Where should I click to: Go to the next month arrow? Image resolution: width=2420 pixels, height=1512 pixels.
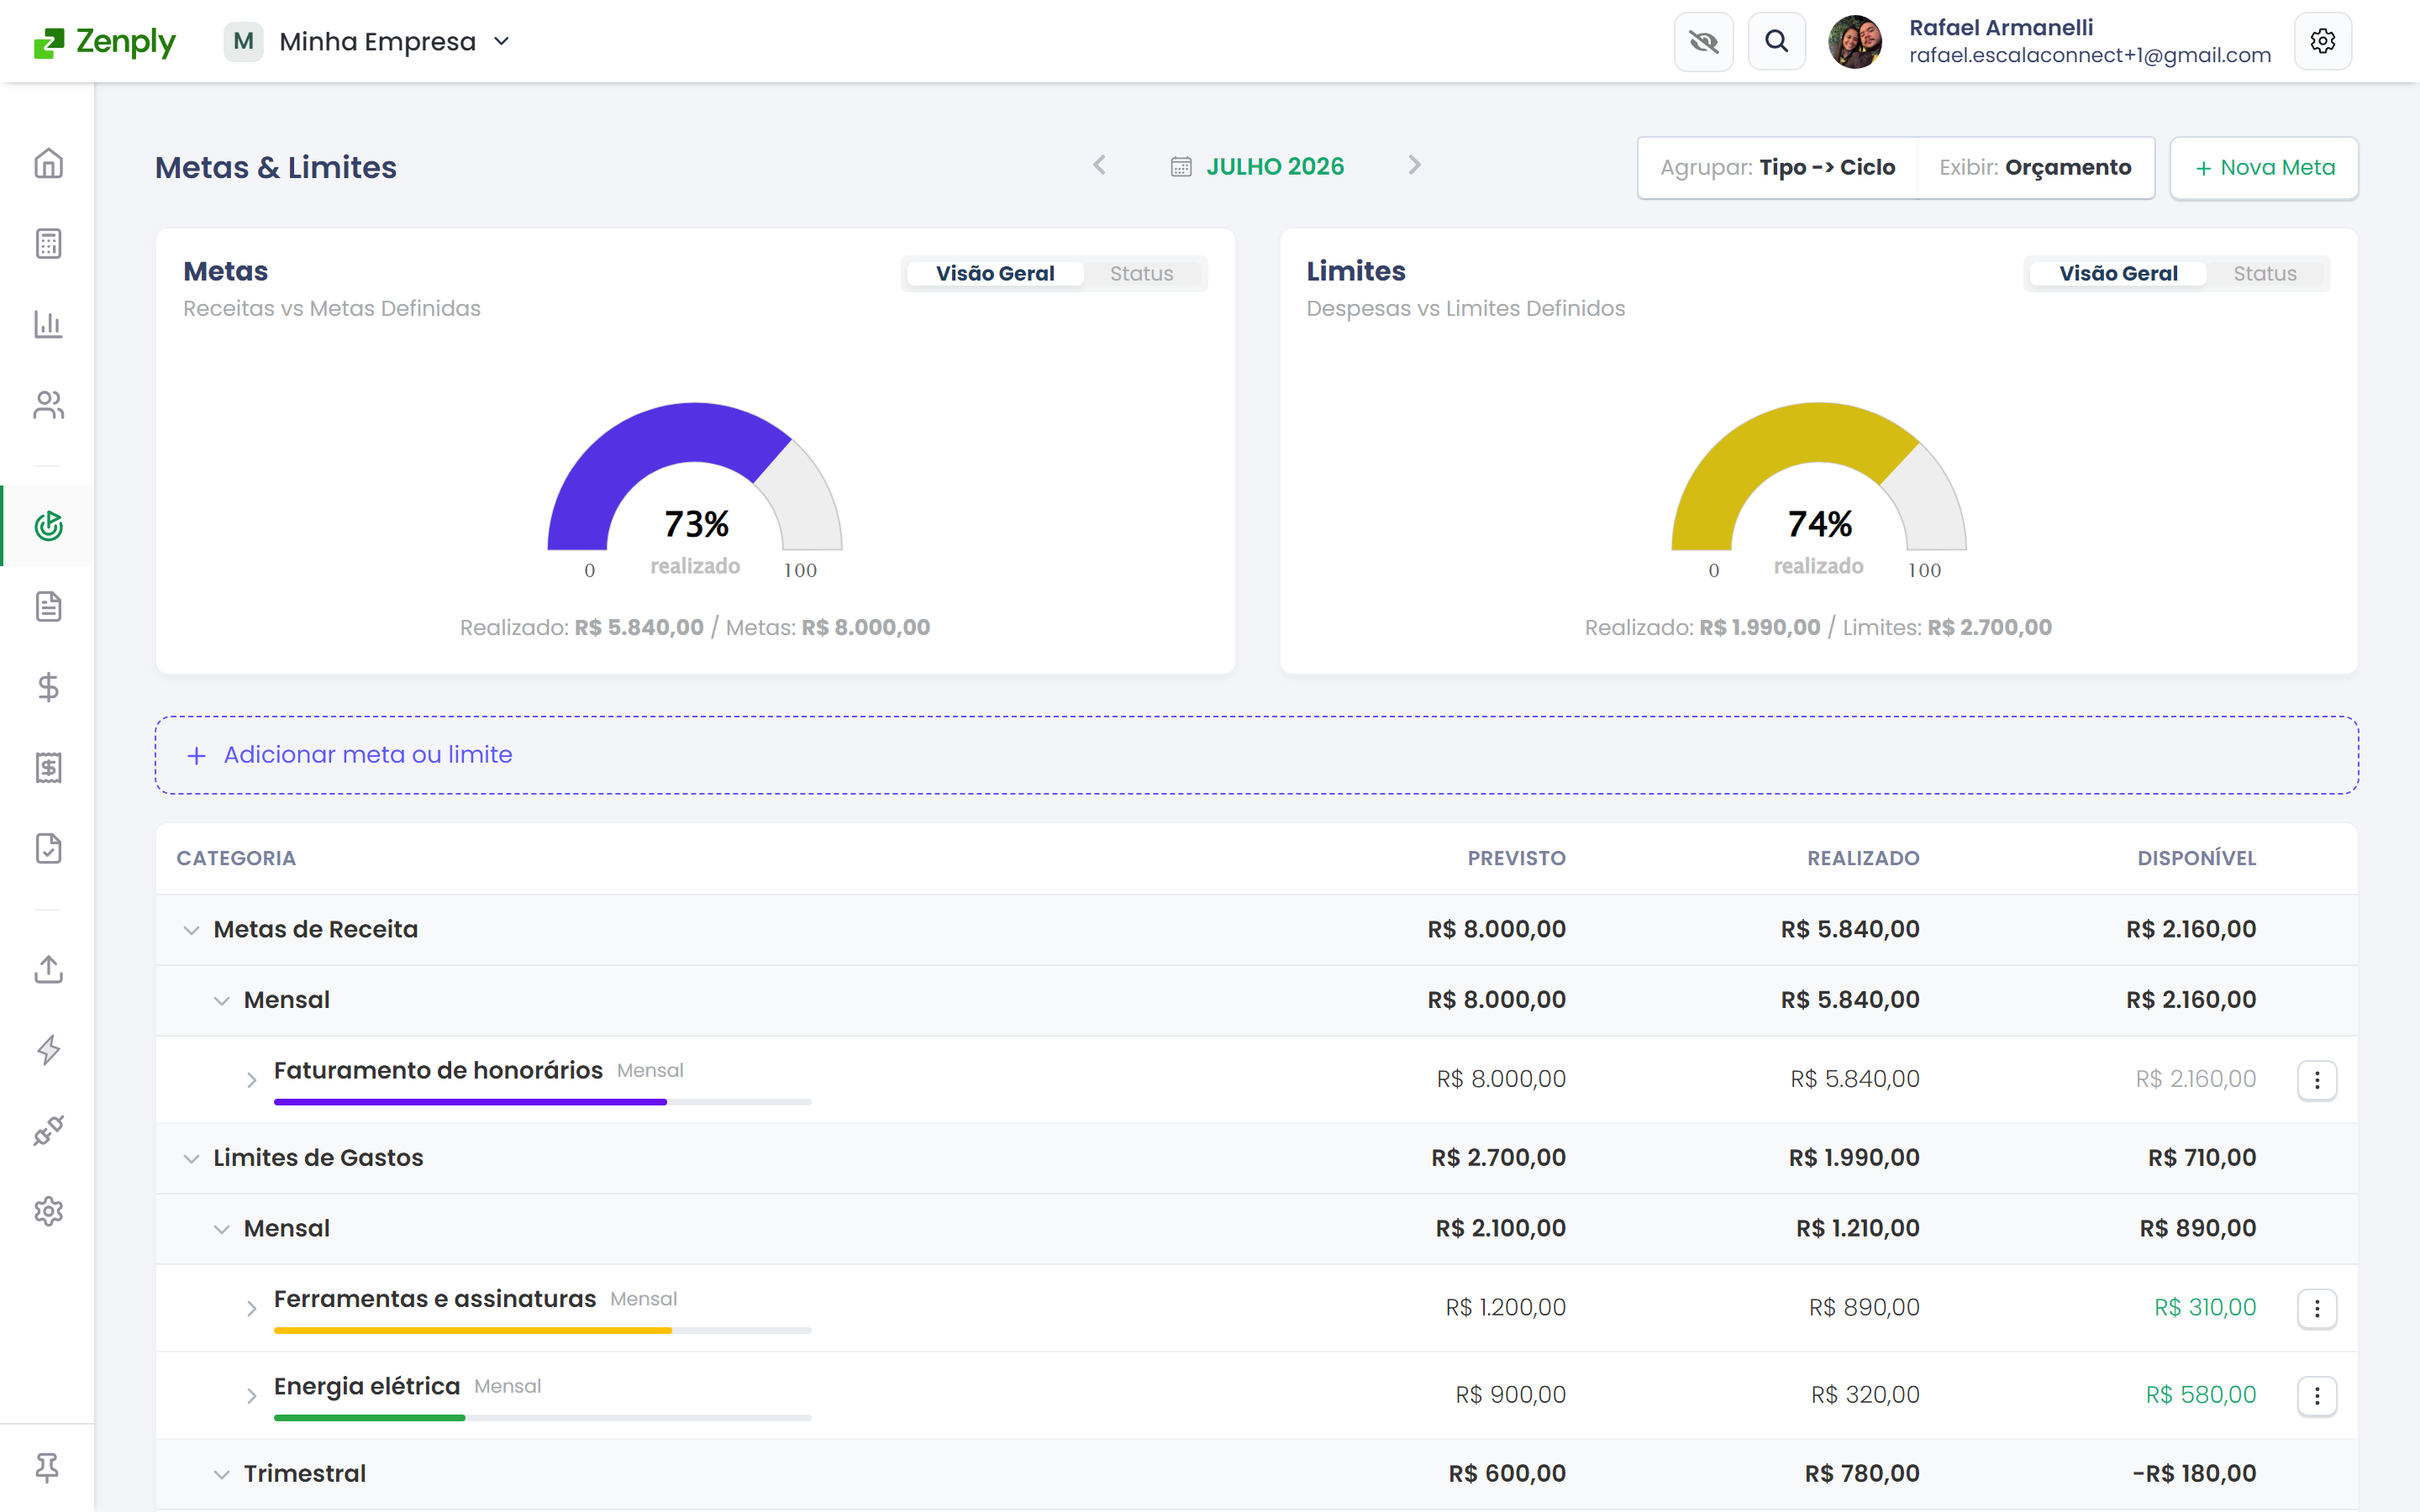click(x=1414, y=165)
